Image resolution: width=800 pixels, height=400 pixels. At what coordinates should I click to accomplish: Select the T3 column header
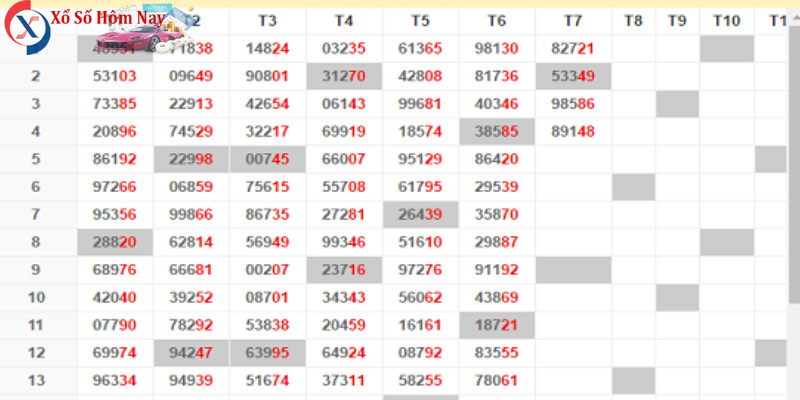click(267, 20)
